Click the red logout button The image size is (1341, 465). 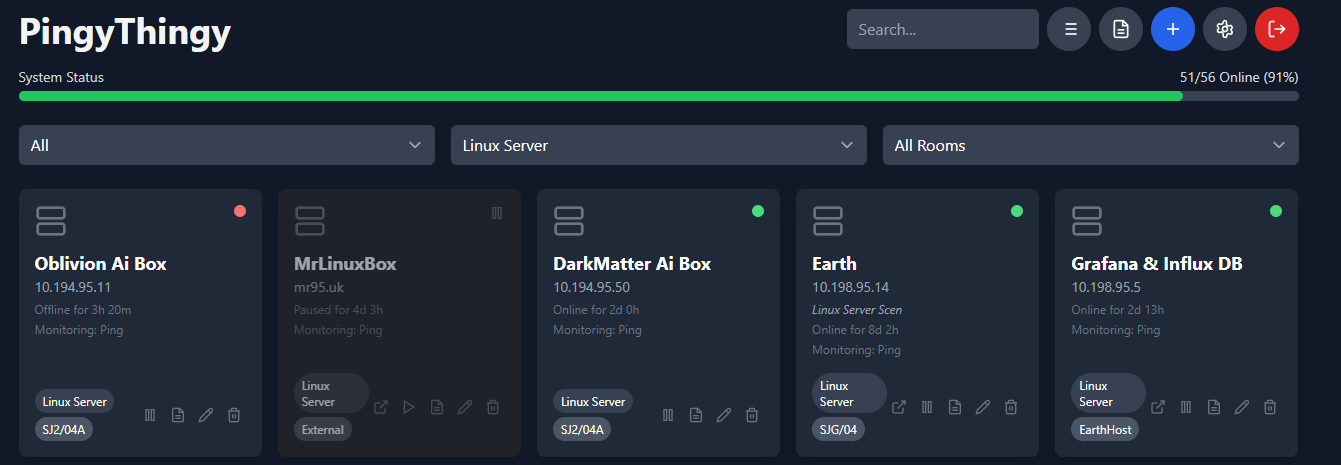point(1276,29)
